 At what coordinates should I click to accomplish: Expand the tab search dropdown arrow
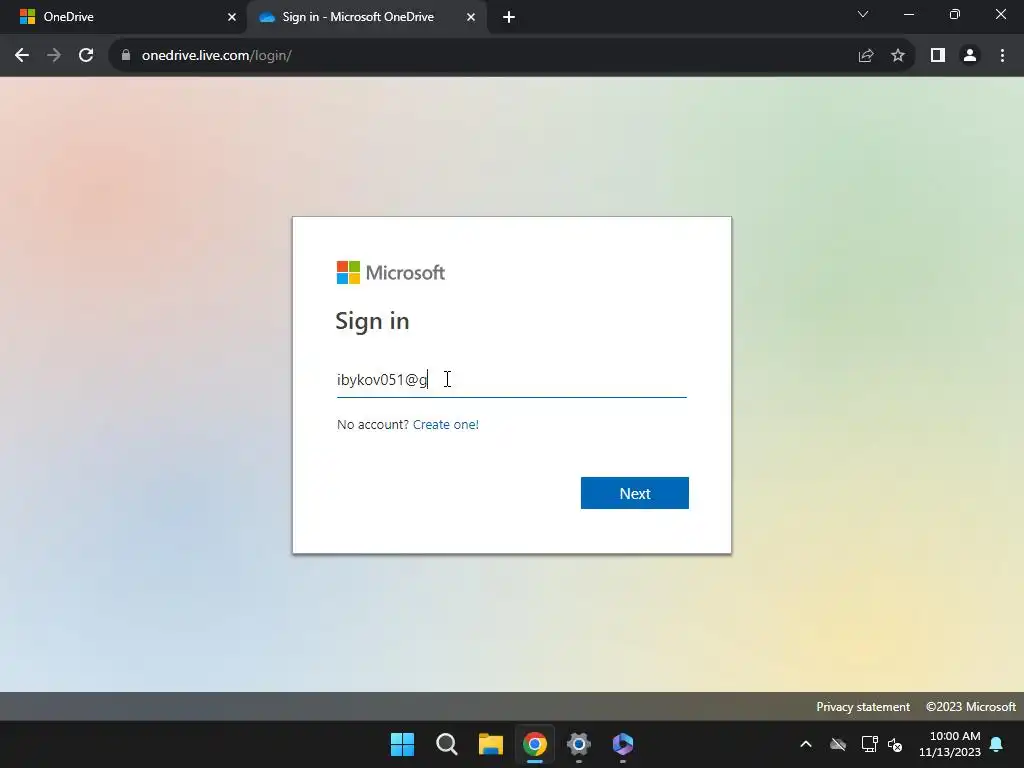tap(863, 14)
